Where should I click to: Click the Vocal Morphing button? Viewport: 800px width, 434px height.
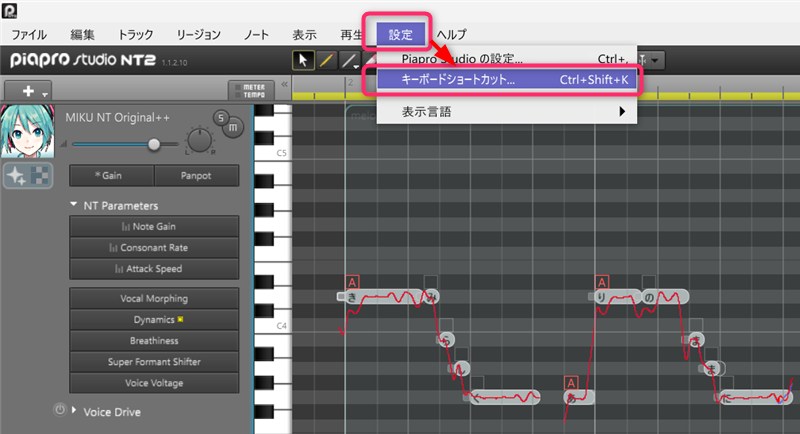pyautogui.click(x=154, y=298)
